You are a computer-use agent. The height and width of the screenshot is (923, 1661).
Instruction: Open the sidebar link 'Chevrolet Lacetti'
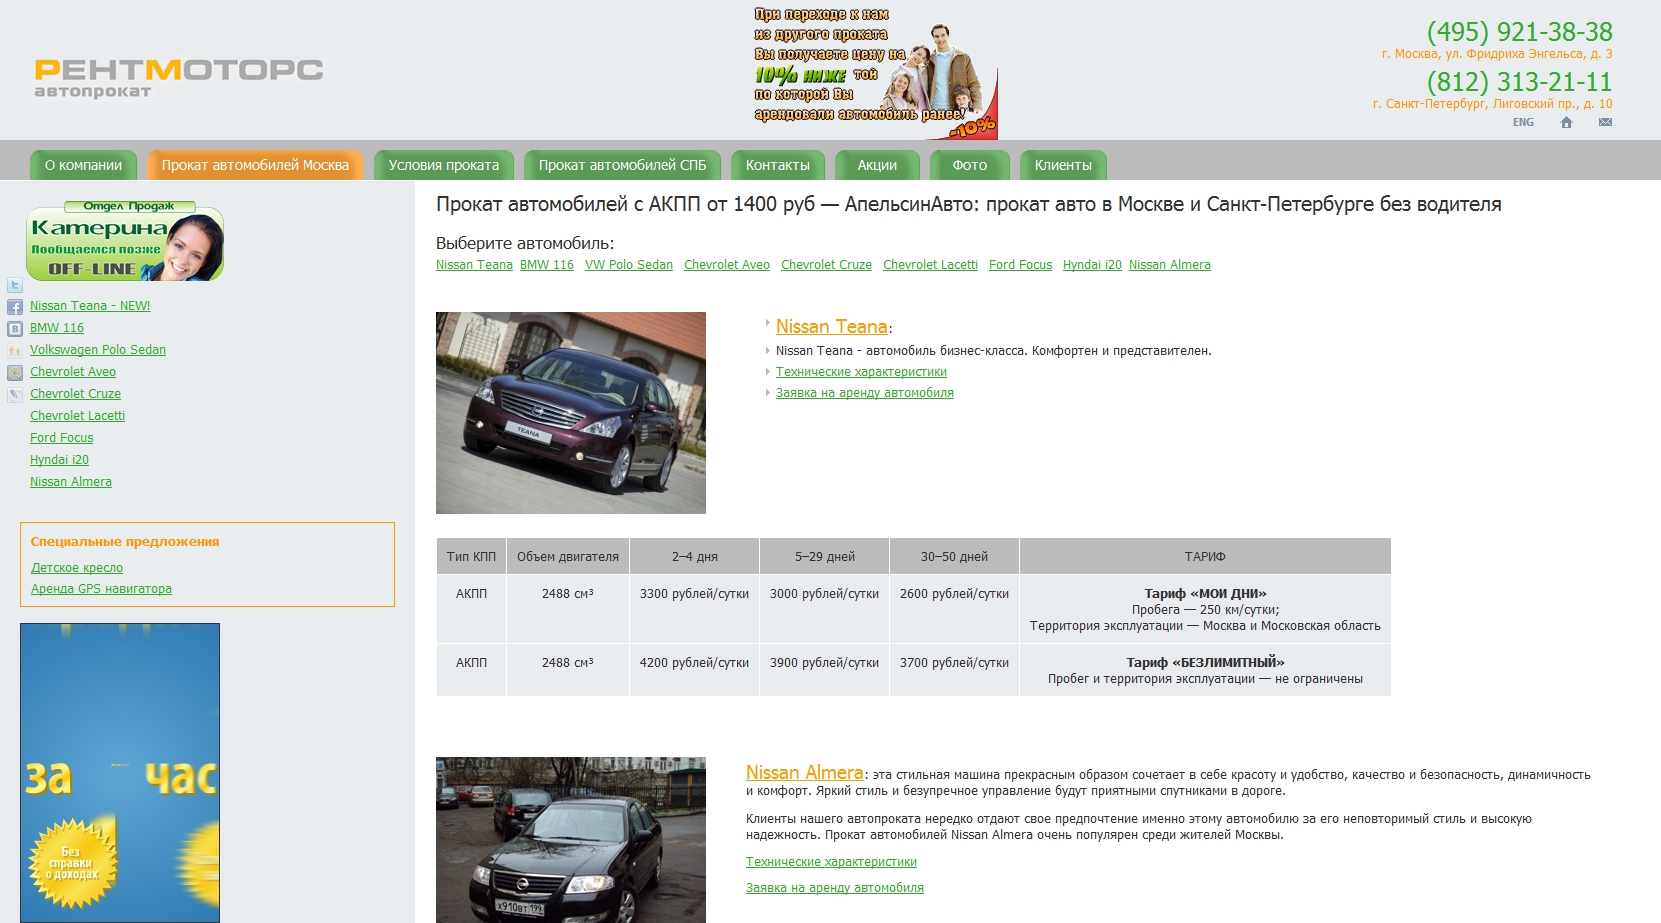[77, 416]
